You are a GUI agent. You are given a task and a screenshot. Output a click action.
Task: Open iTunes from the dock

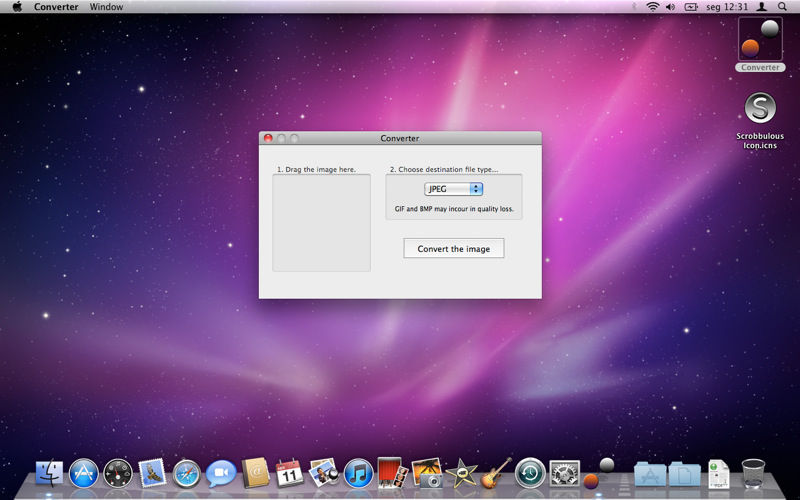pos(358,473)
